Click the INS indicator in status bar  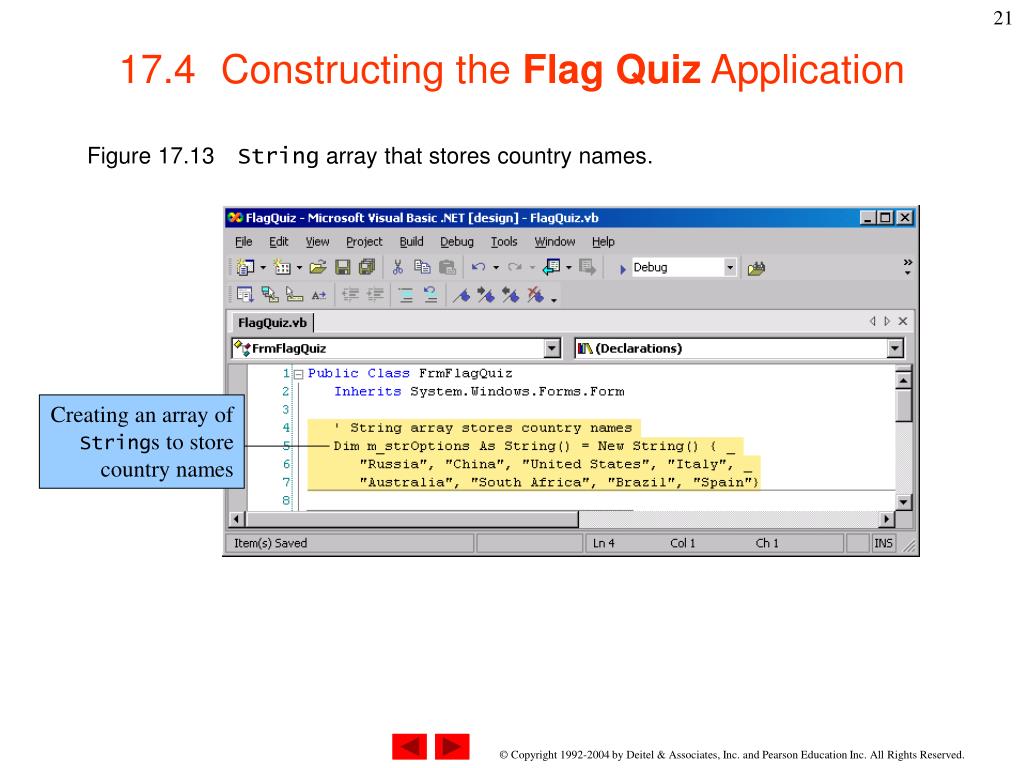click(883, 543)
